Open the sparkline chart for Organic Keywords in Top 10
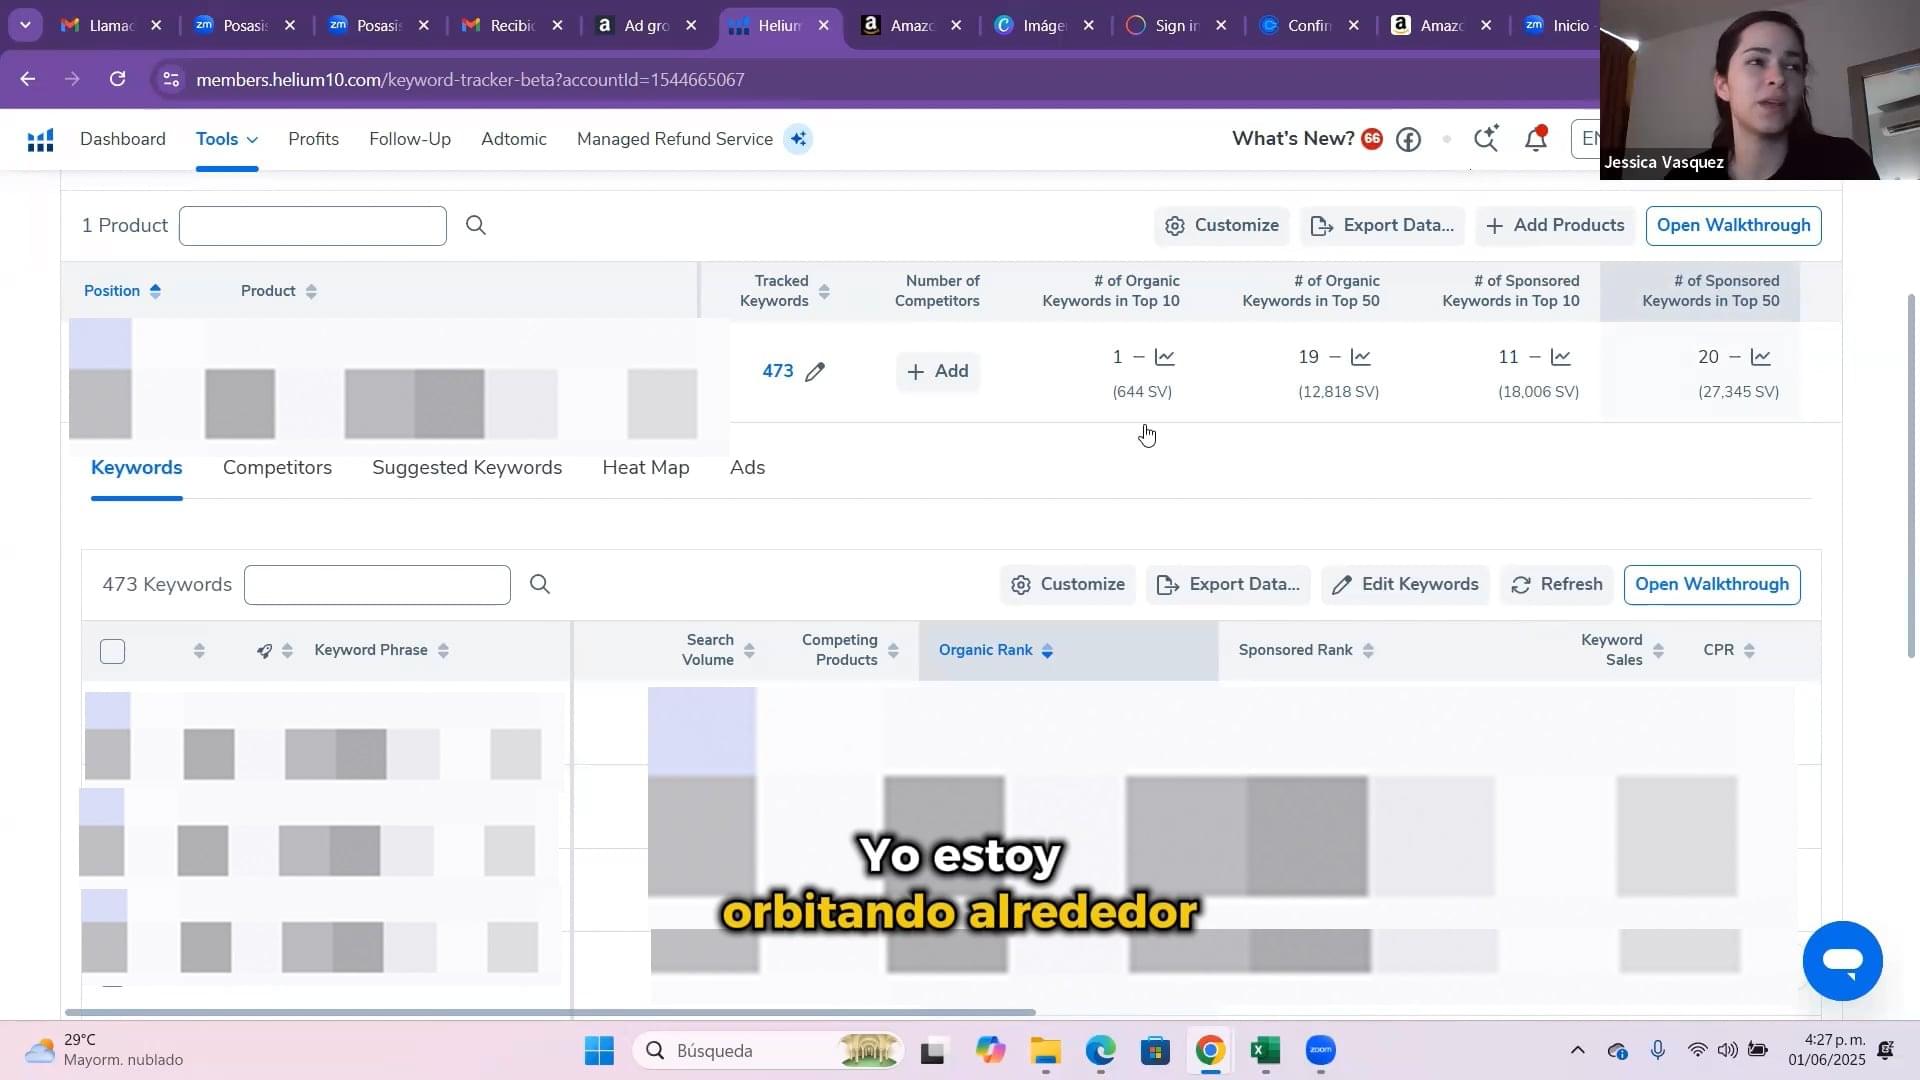Screen dimensions: 1920x1080 click(1164, 356)
